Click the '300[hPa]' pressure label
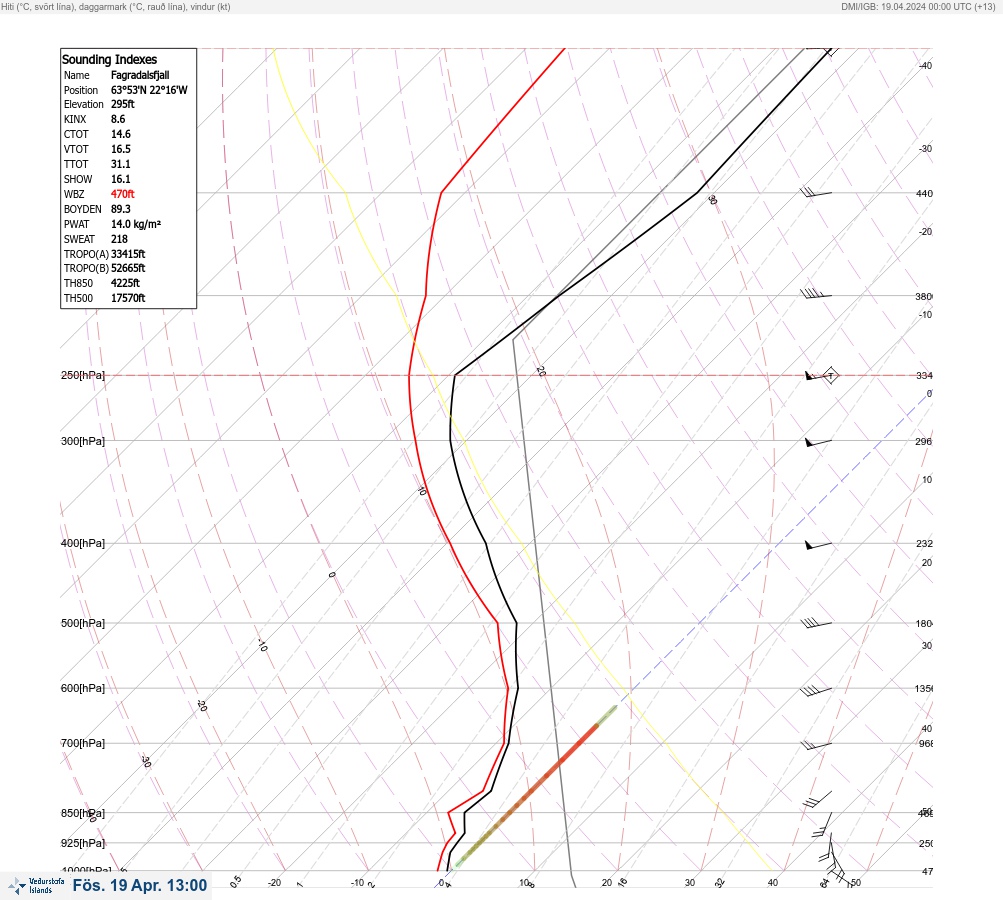 [x=83, y=441]
